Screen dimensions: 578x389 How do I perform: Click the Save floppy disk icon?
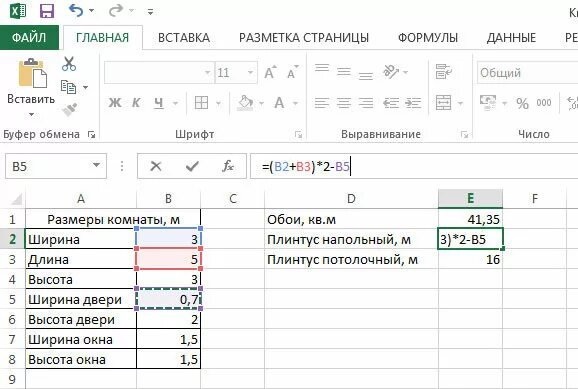(47, 11)
